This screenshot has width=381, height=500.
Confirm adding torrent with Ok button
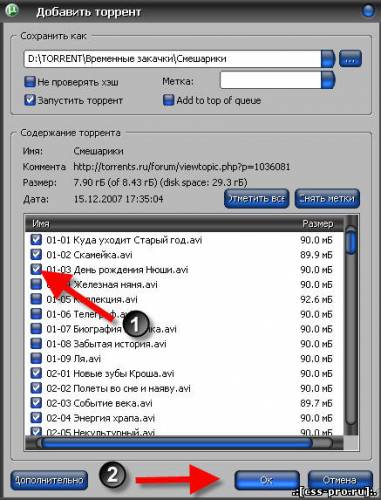pos(267,480)
